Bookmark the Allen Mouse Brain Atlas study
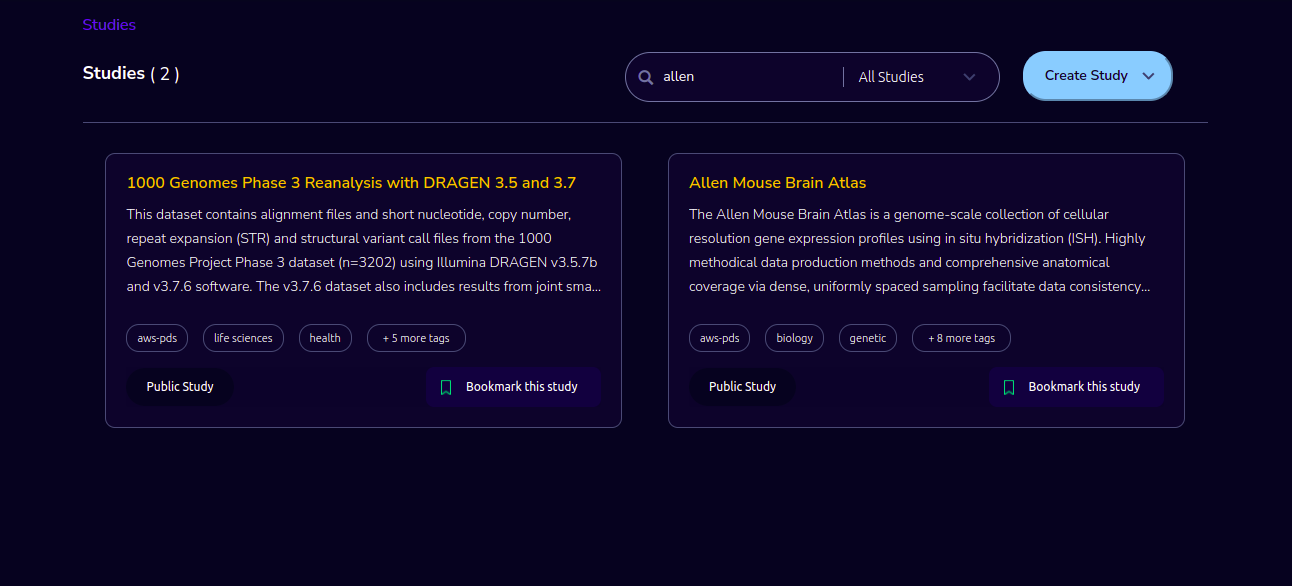The height and width of the screenshot is (586, 1292). [1076, 387]
